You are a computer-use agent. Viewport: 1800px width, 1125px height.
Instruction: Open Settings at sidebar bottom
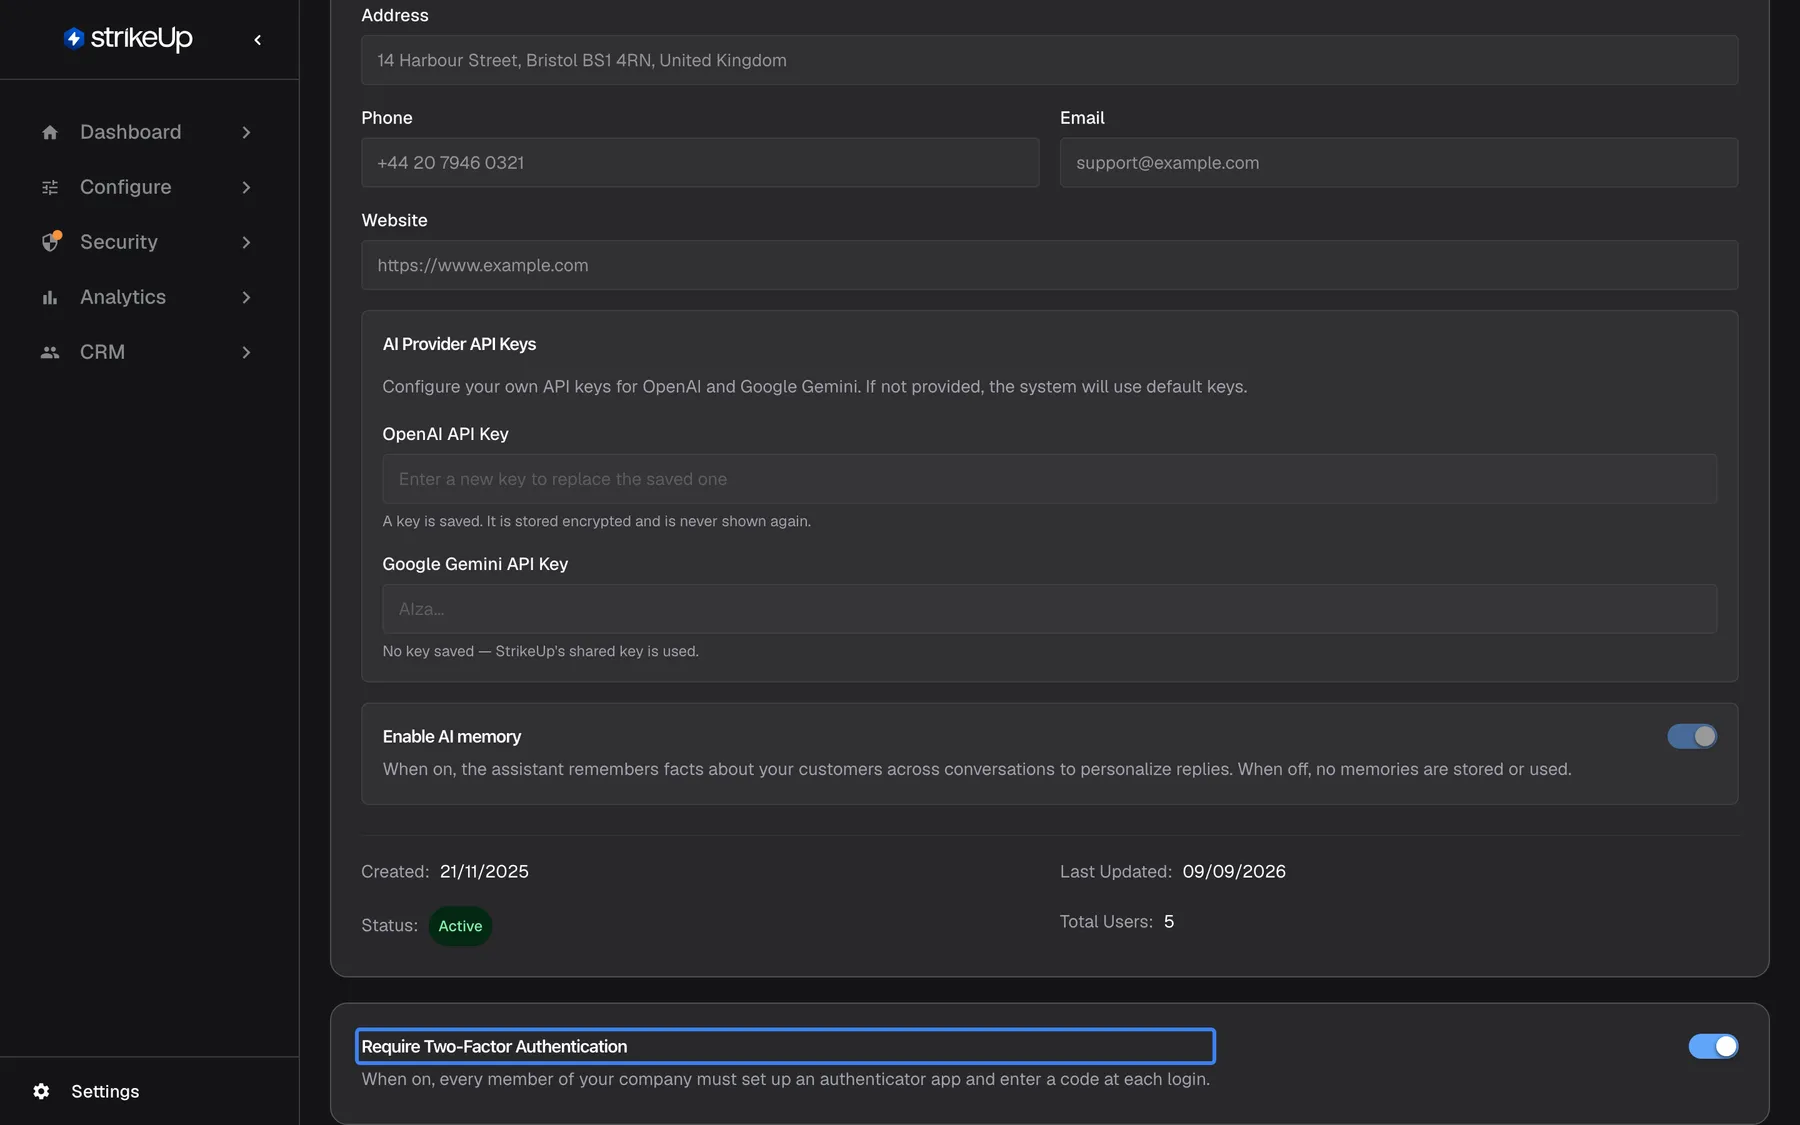click(x=149, y=1091)
